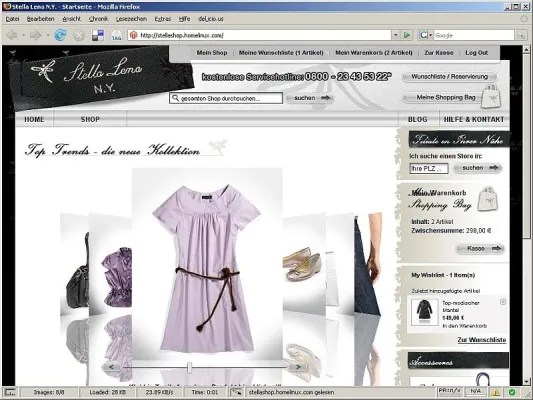This screenshot has width=533, height=400.
Task: Click the site favicon in the address bar
Action: point(134,35)
